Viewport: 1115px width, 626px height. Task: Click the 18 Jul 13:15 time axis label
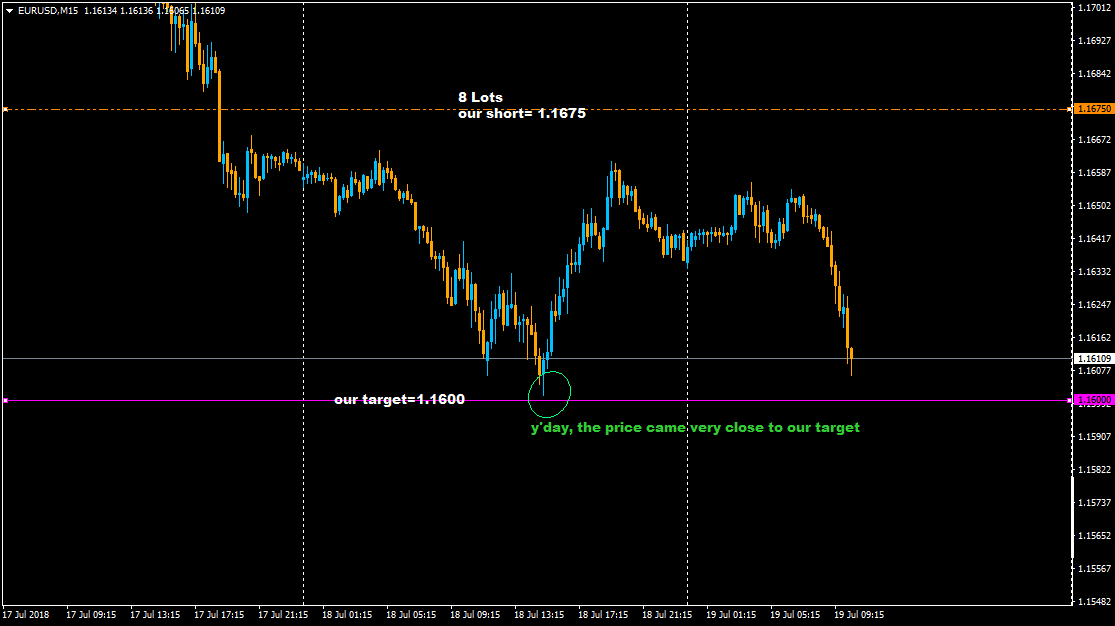click(539, 615)
